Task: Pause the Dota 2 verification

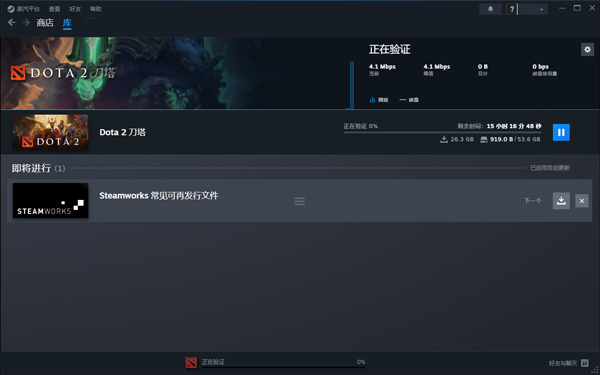Action: (x=561, y=132)
